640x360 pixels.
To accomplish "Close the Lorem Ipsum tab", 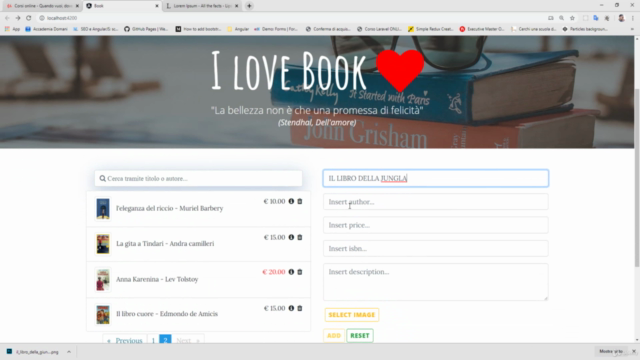I will tap(236, 6).
